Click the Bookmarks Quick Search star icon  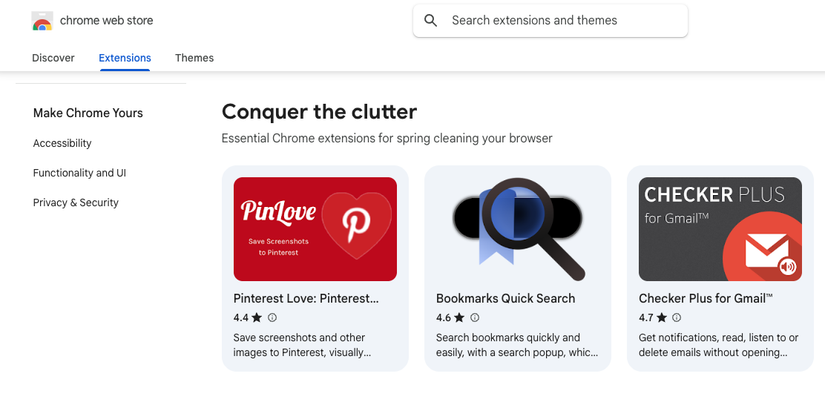point(460,318)
